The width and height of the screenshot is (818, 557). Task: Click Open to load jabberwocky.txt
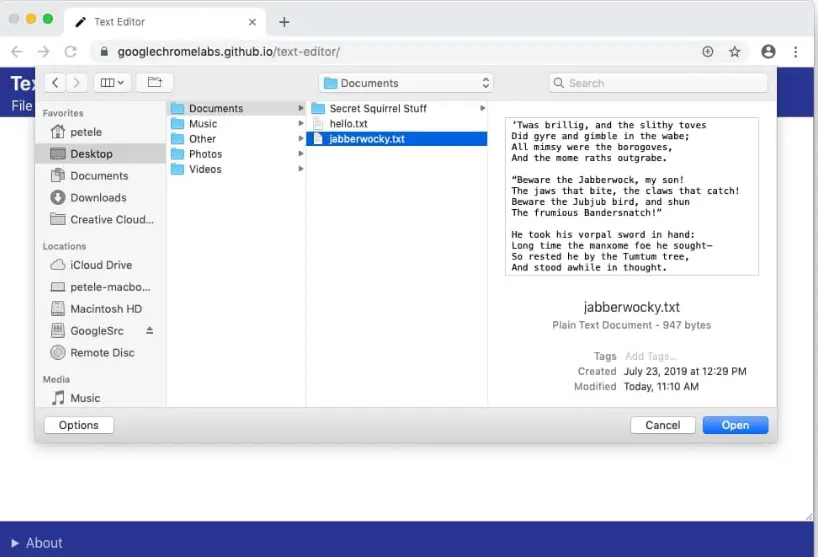pos(735,425)
